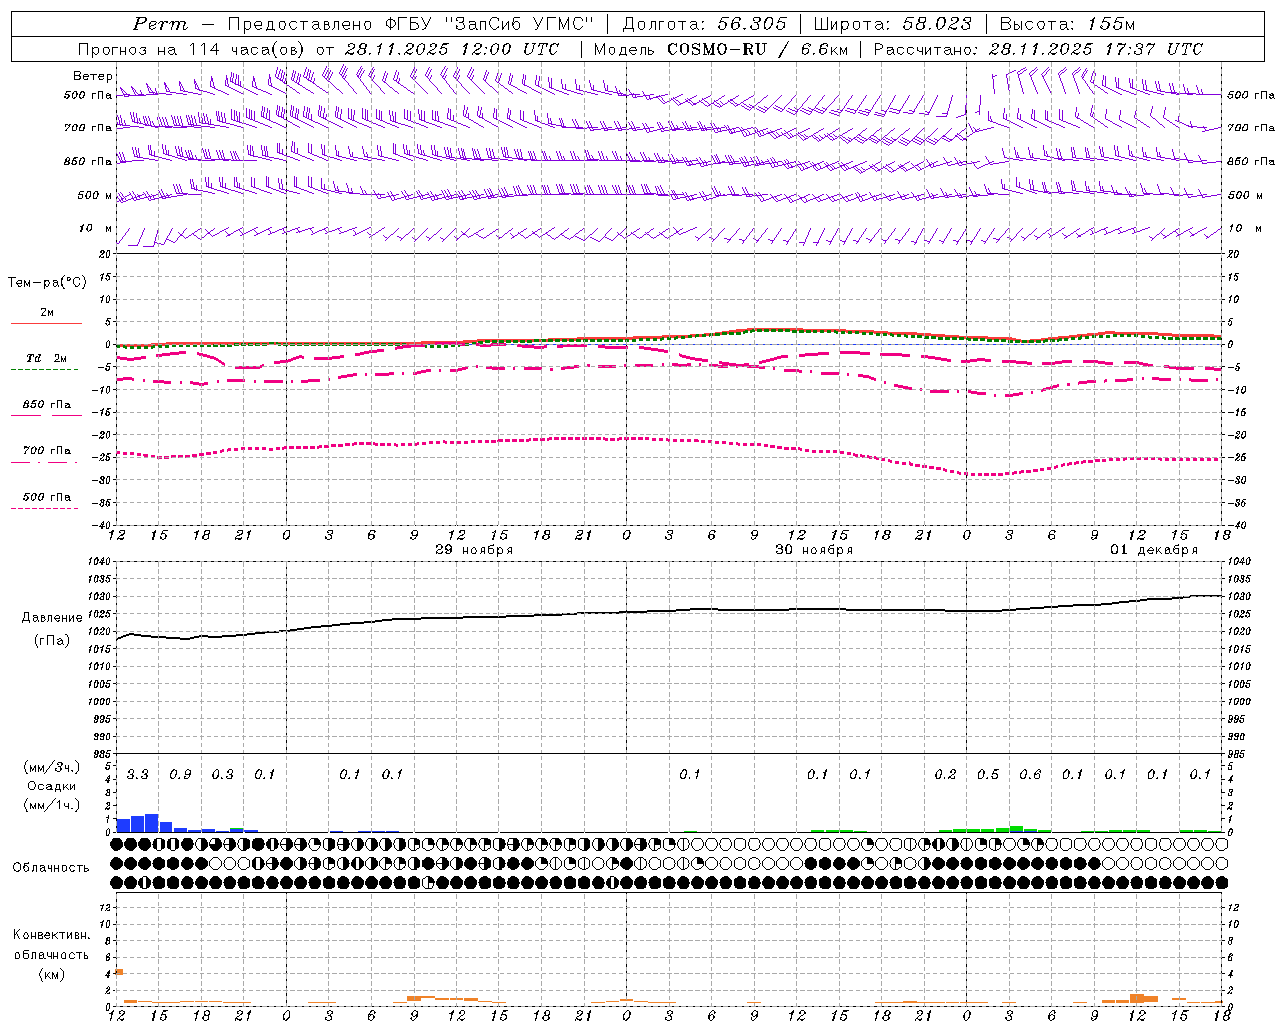
Task: Click the '0.9' precipitation amount
Action: (x=180, y=774)
